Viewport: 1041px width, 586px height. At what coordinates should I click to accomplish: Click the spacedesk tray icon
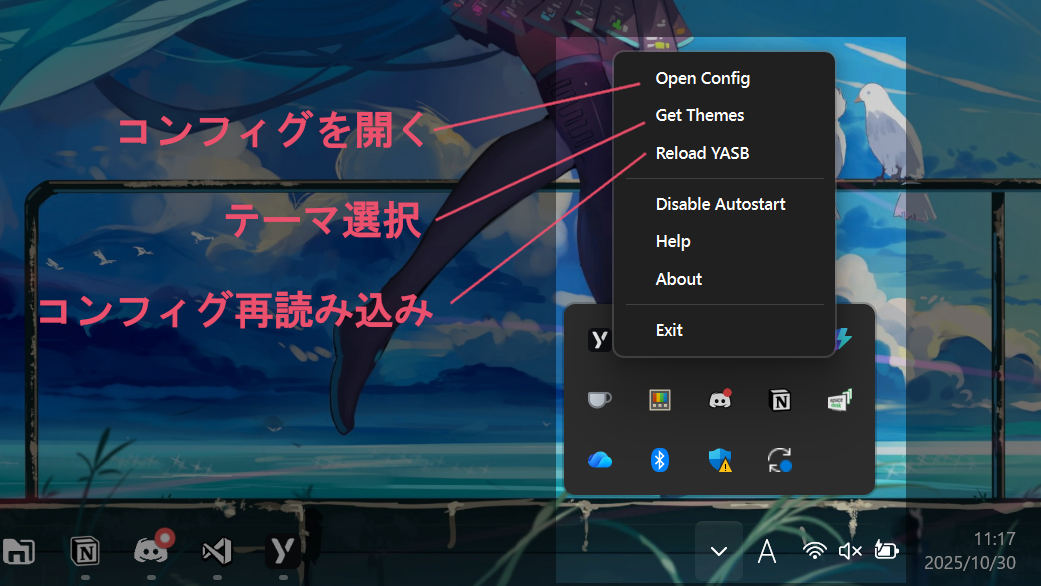840,399
